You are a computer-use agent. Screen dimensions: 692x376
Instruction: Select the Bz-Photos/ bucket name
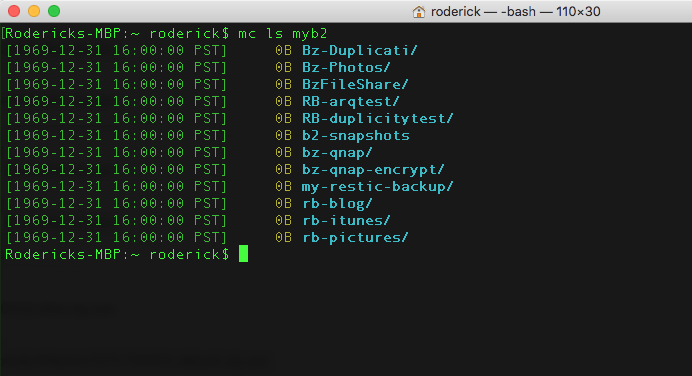[x=346, y=68]
